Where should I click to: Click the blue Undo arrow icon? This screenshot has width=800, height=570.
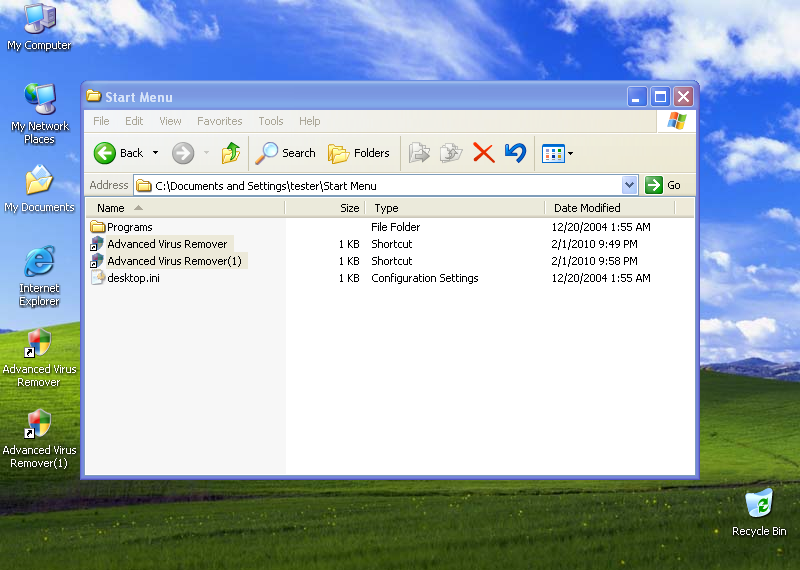pyautogui.click(x=515, y=153)
